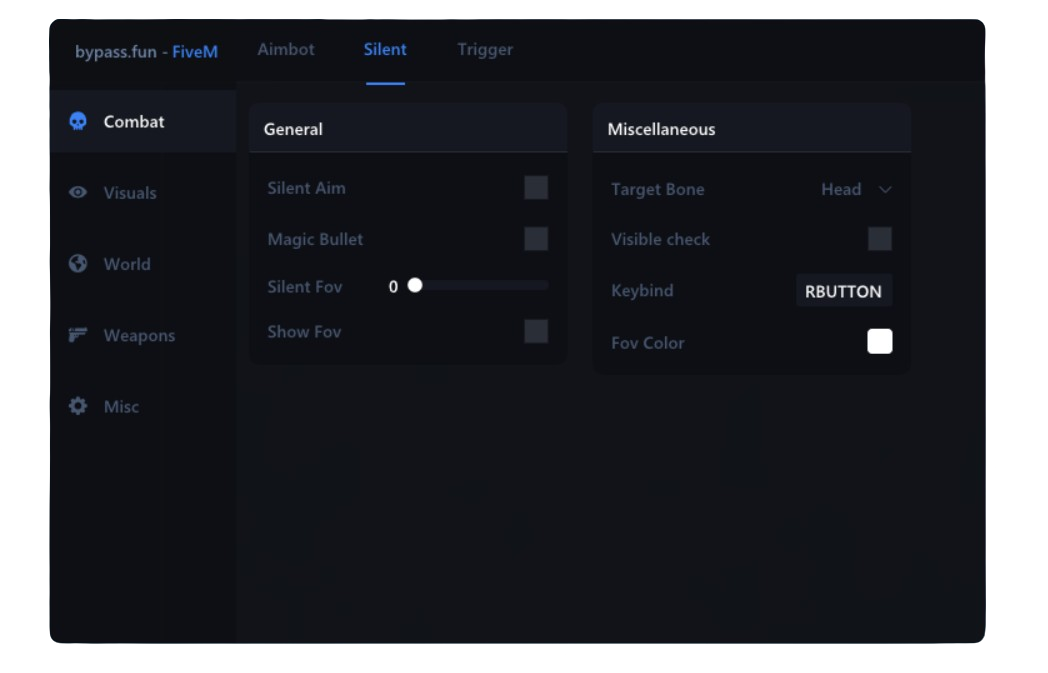Toggle Magic Bullet on
The image size is (1048, 673).
coord(535,238)
